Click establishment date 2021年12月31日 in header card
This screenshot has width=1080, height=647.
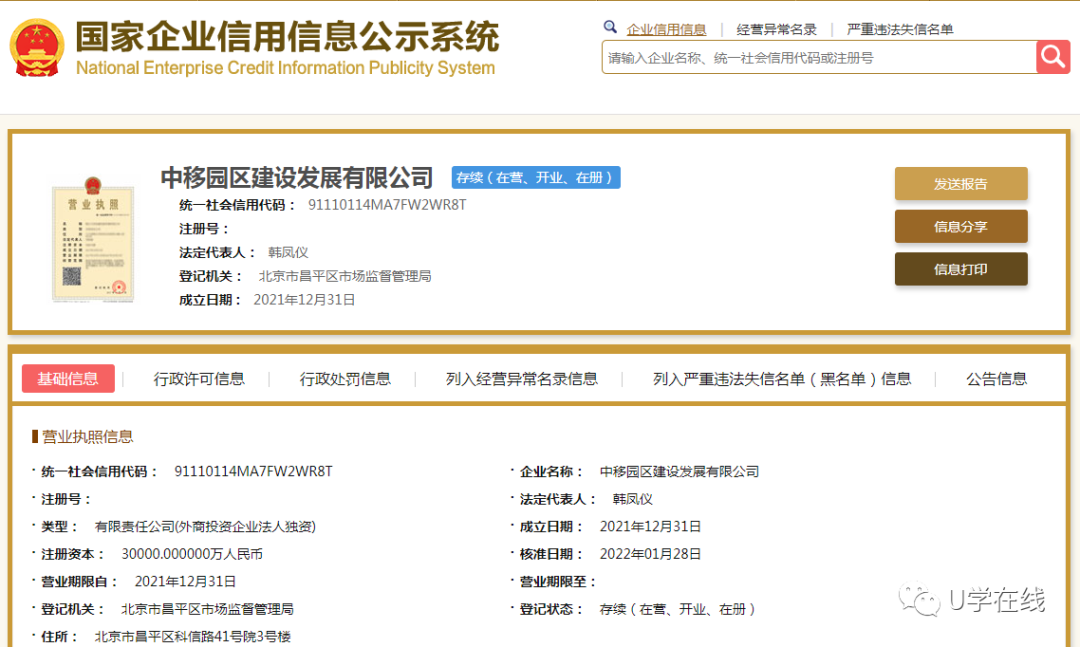click(x=304, y=300)
